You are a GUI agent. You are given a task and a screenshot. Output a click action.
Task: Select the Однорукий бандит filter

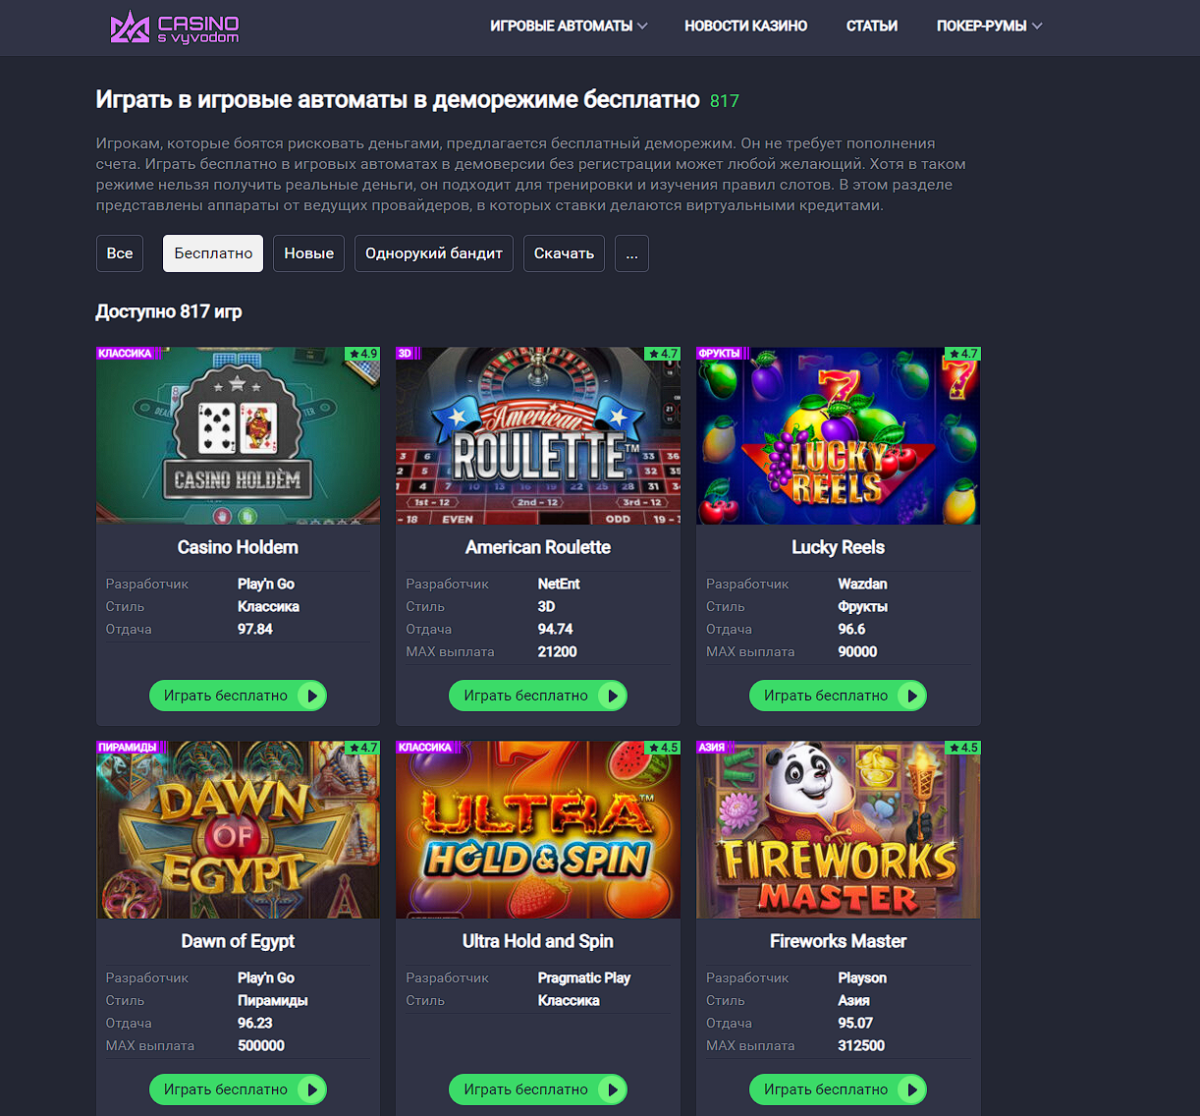tap(434, 254)
